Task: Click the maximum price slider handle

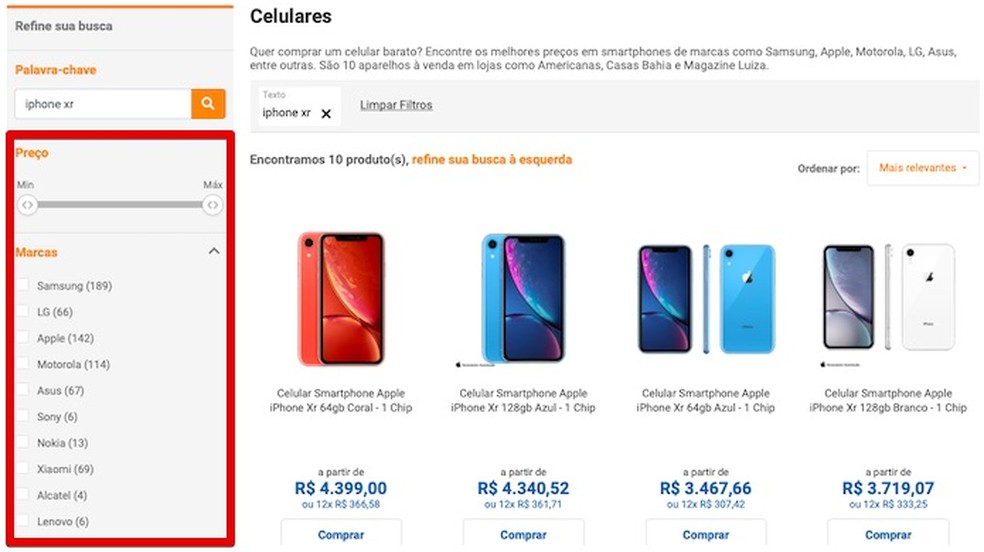Action: point(213,204)
